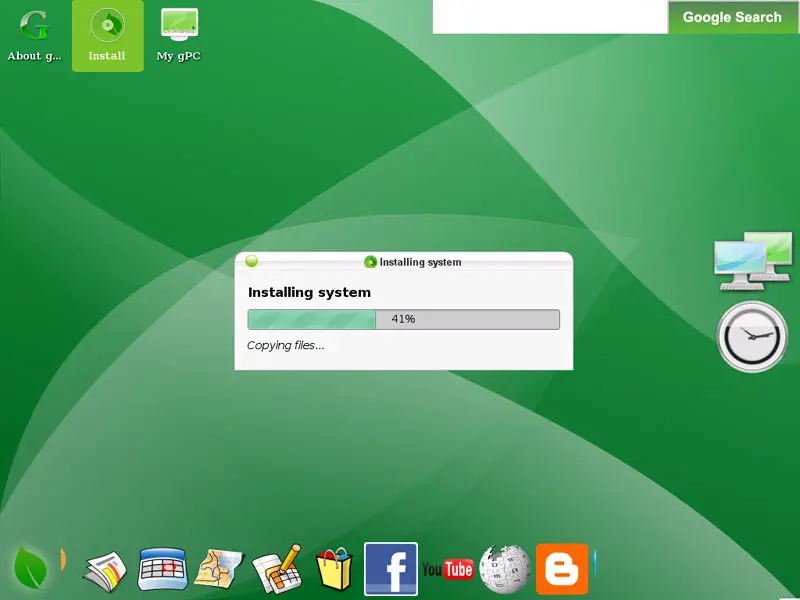800x600 pixels.
Task: Open the network computers widget icon
Action: pyautogui.click(x=753, y=261)
